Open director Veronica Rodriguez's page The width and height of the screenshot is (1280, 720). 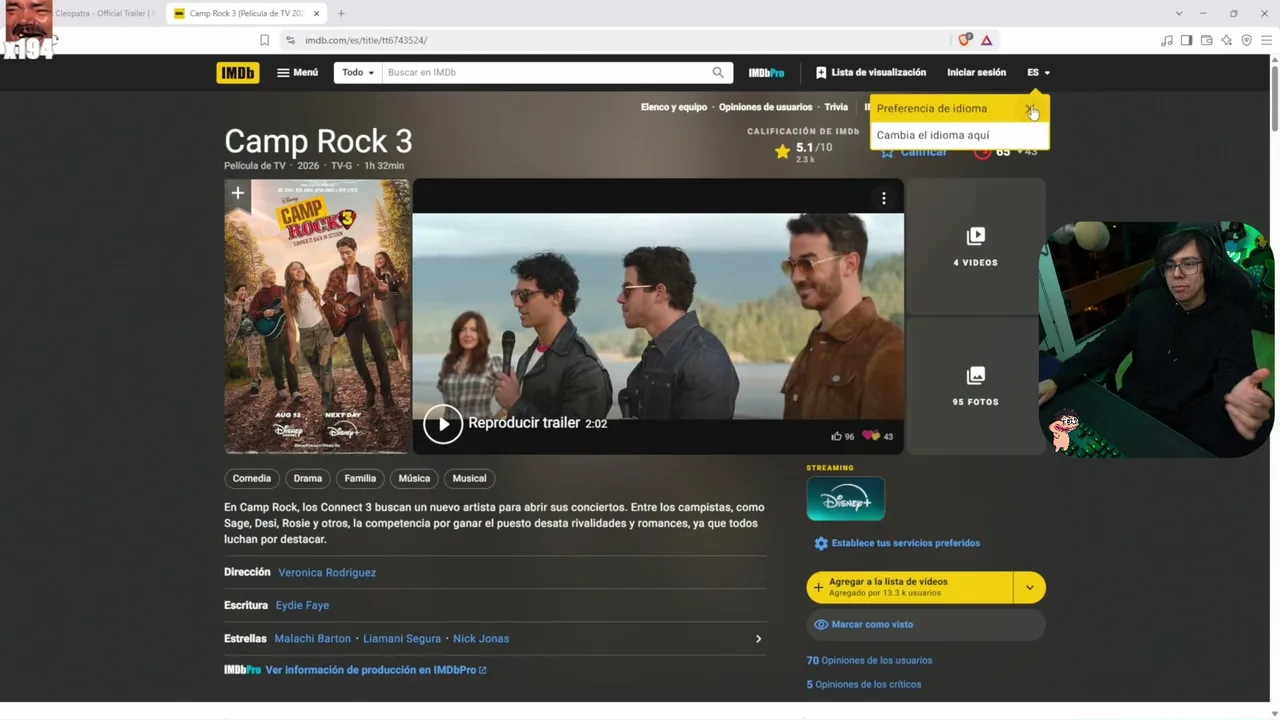point(327,572)
